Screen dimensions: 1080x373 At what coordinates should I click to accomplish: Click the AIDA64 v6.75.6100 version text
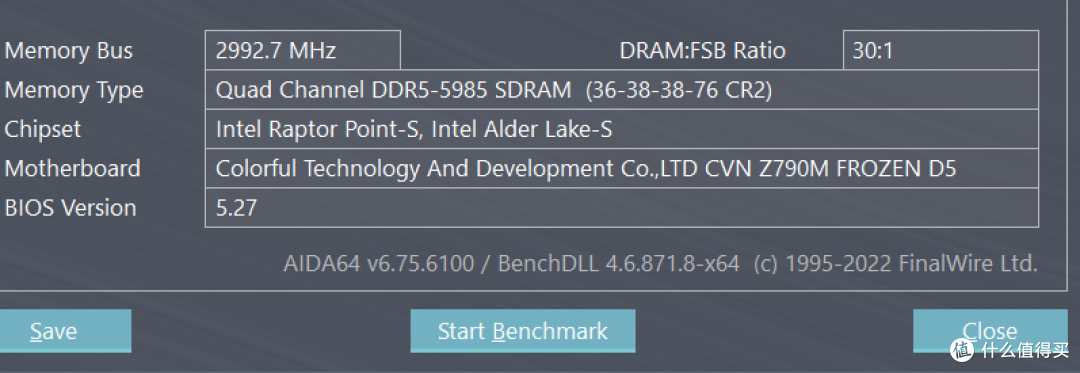[379, 264]
